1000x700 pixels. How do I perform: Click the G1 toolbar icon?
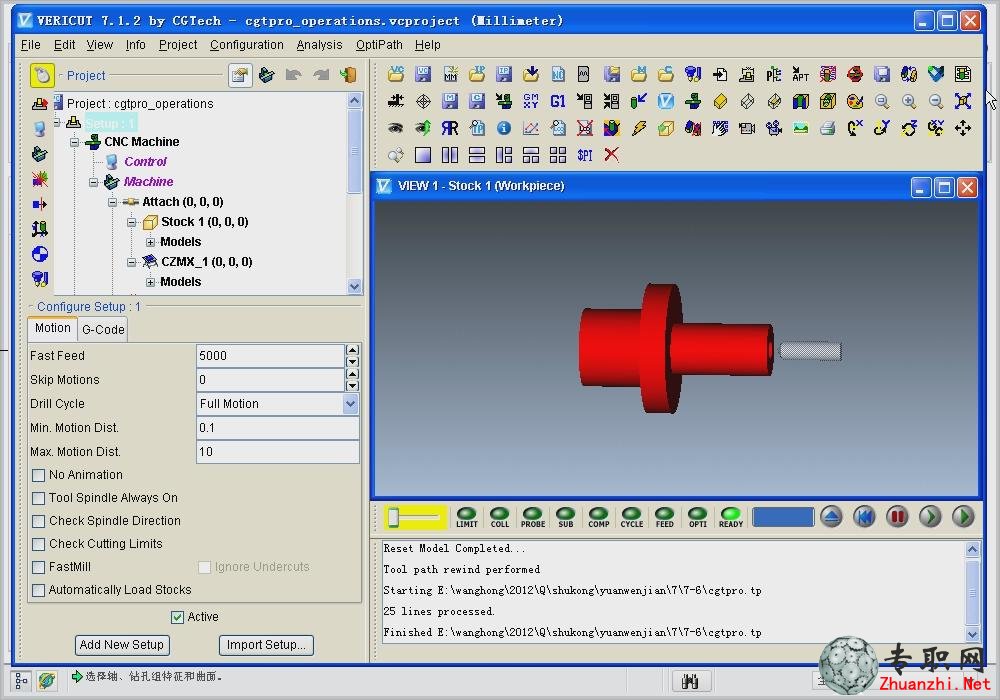pos(558,101)
